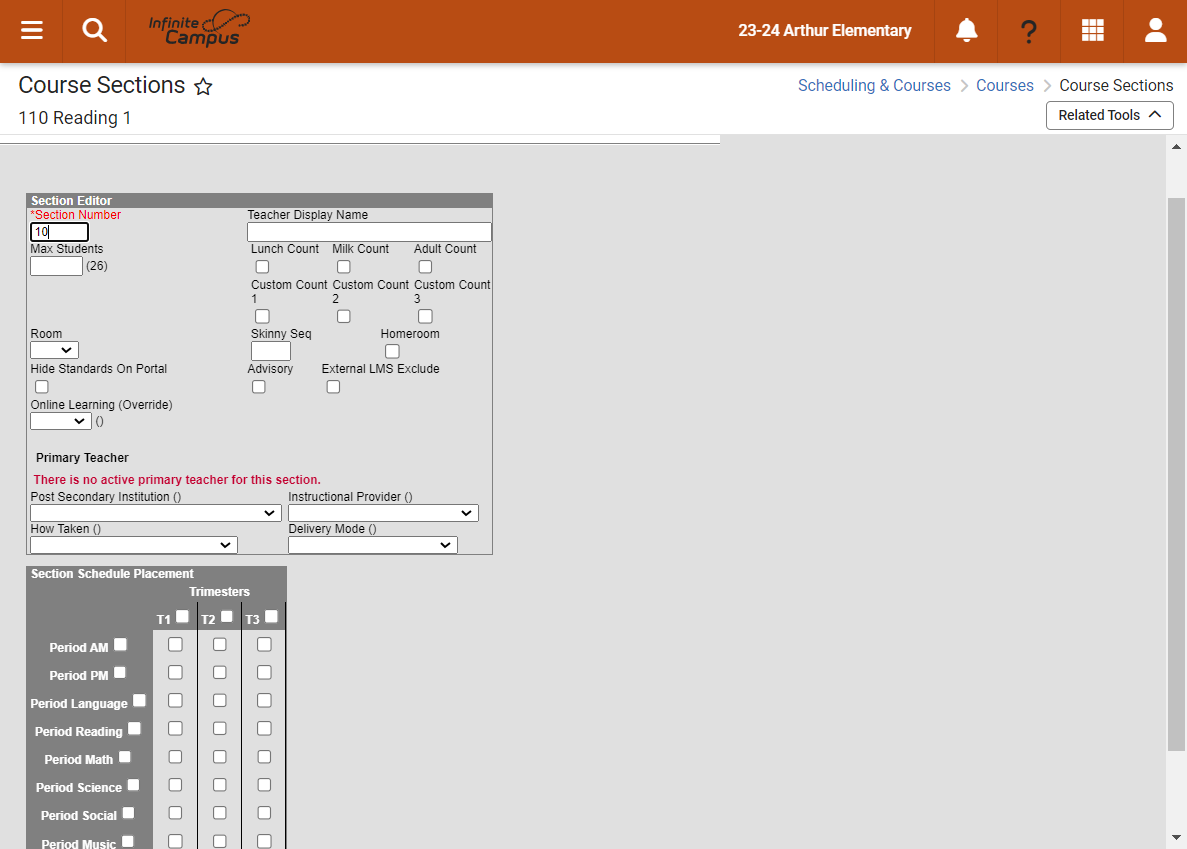The width and height of the screenshot is (1187, 849).
Task: Select all periods for T2 header checkbox
Action: [226, 617]
